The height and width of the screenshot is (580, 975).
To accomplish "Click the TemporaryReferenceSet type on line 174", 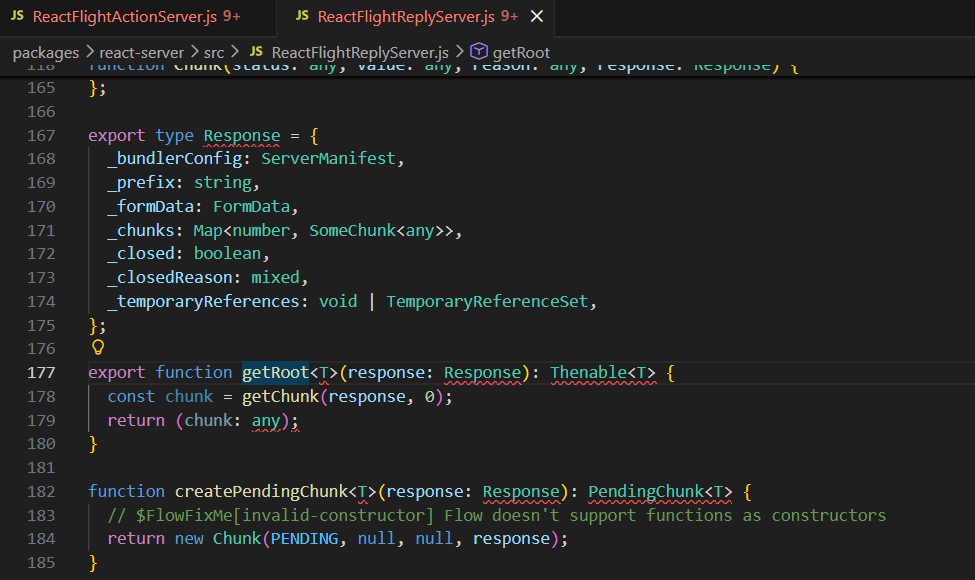I will [x=487, y=301].
